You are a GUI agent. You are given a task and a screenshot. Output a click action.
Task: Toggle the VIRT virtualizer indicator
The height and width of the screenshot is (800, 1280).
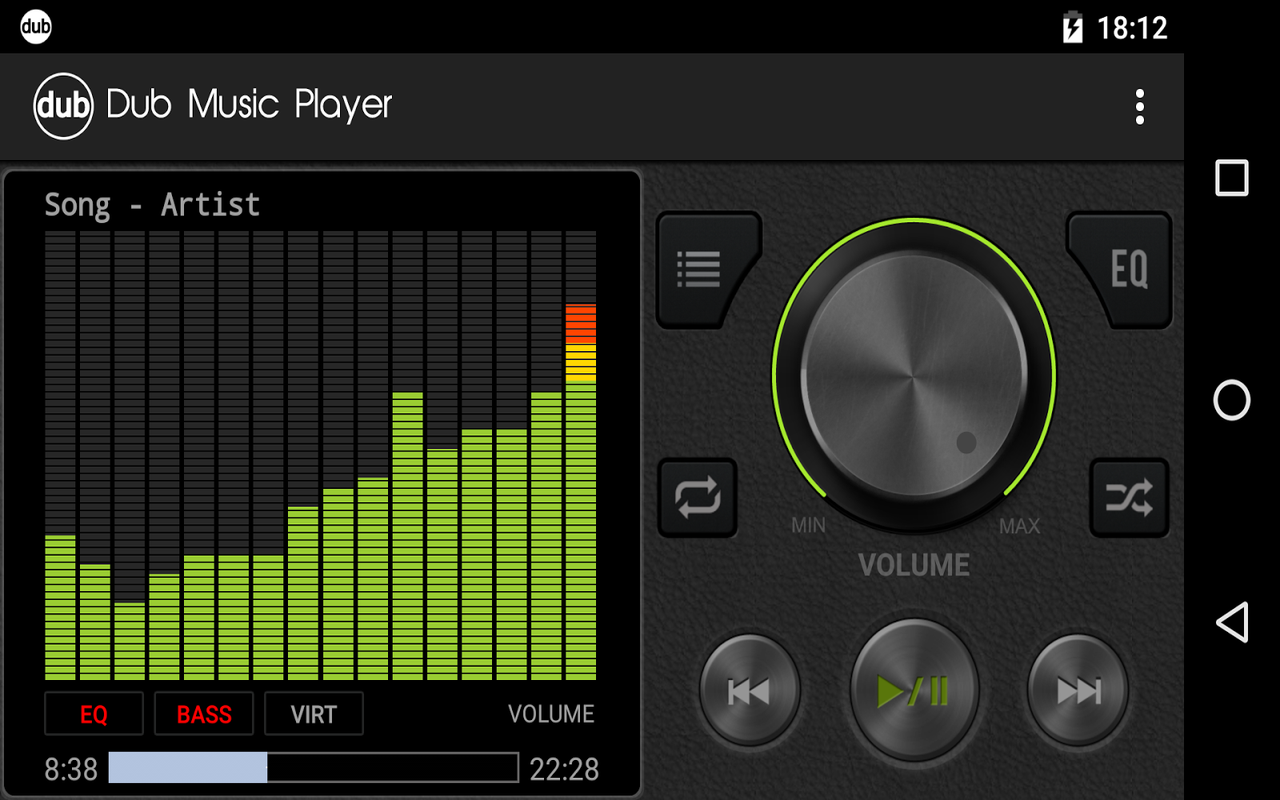314,714
